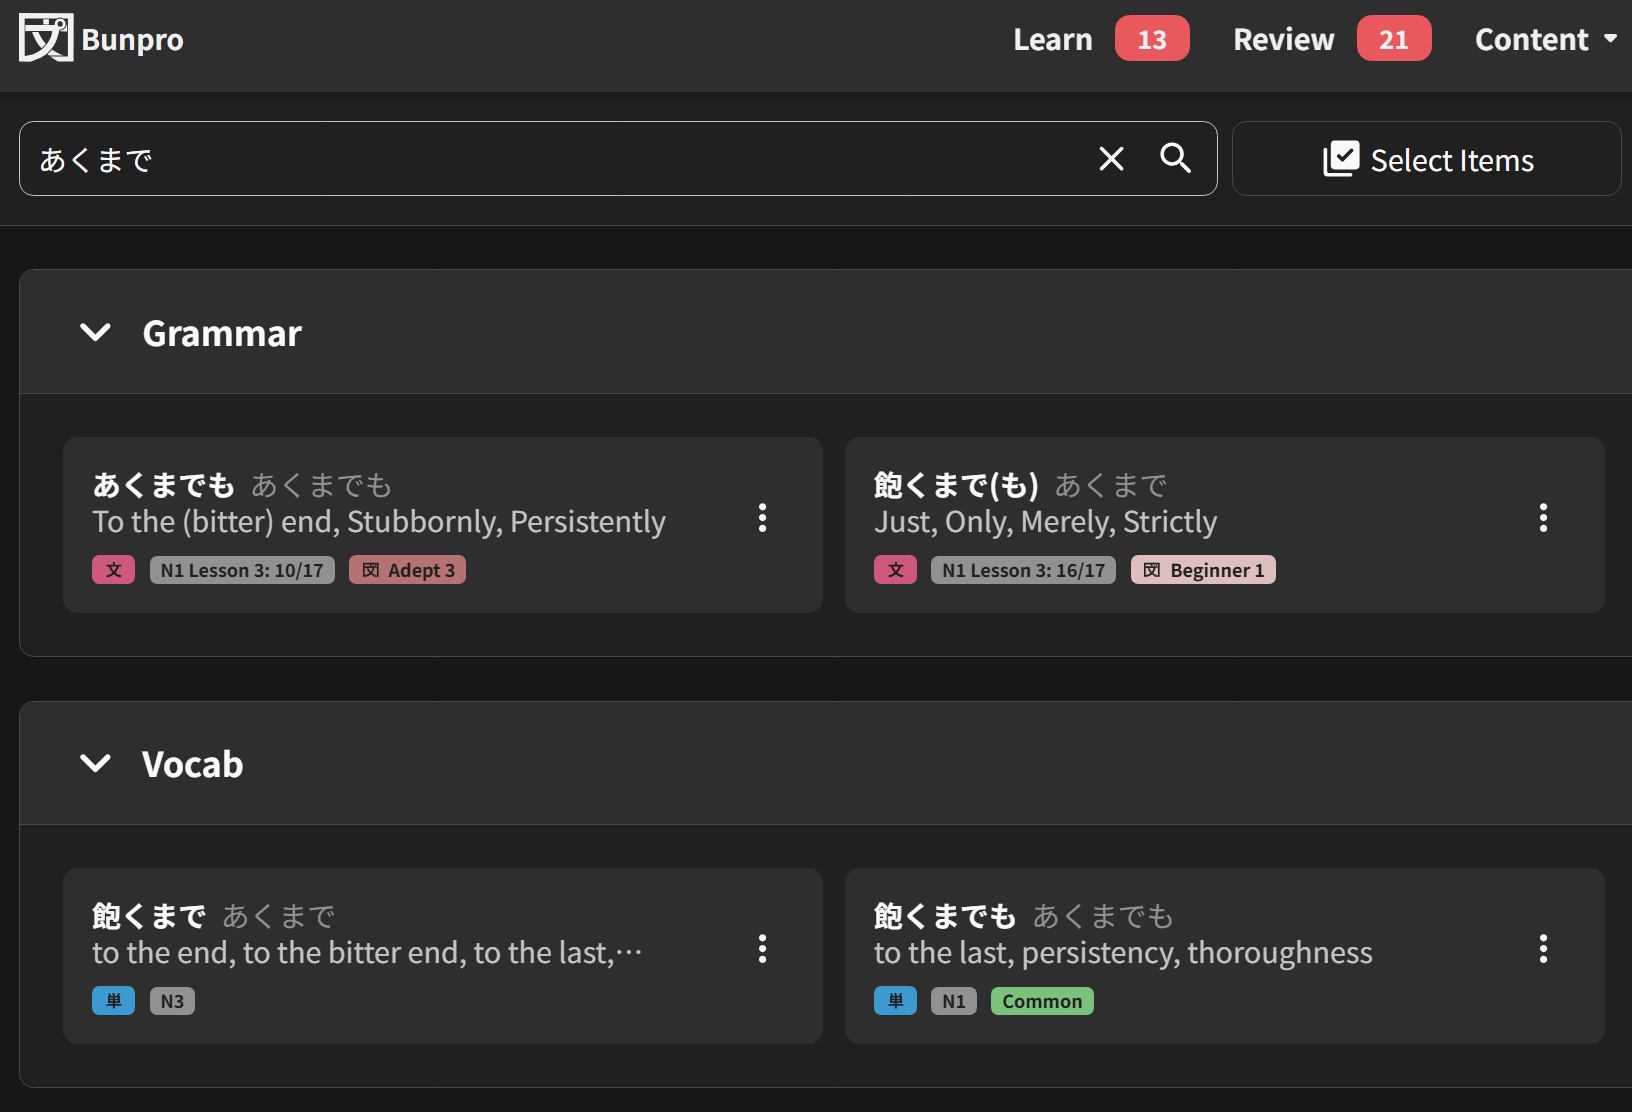This screenshot has width=1632, height=1112.
Task: Open three-dot menu for 飽くまでも vocab card
Action: [x=1543, y=949]
